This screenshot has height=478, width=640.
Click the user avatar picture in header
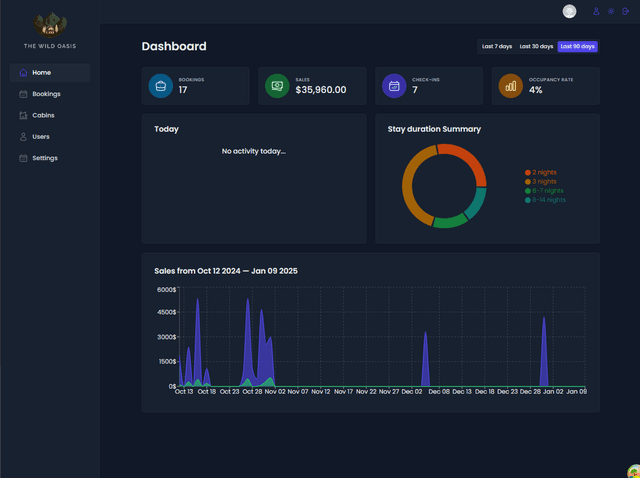click(x=570, y=12)
